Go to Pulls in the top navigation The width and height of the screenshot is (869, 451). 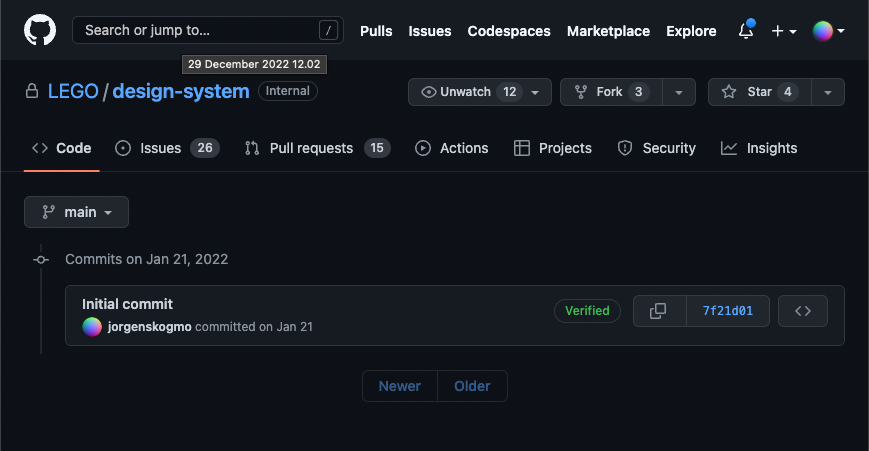(x=376, y=31)
